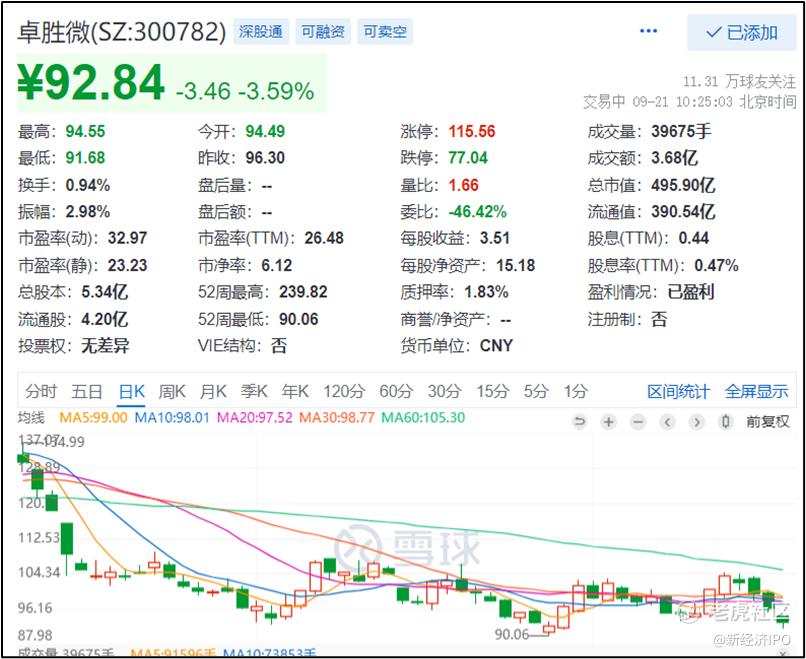
Task: Switch to the 60分 chart tab
Action: tap(396, 392)
